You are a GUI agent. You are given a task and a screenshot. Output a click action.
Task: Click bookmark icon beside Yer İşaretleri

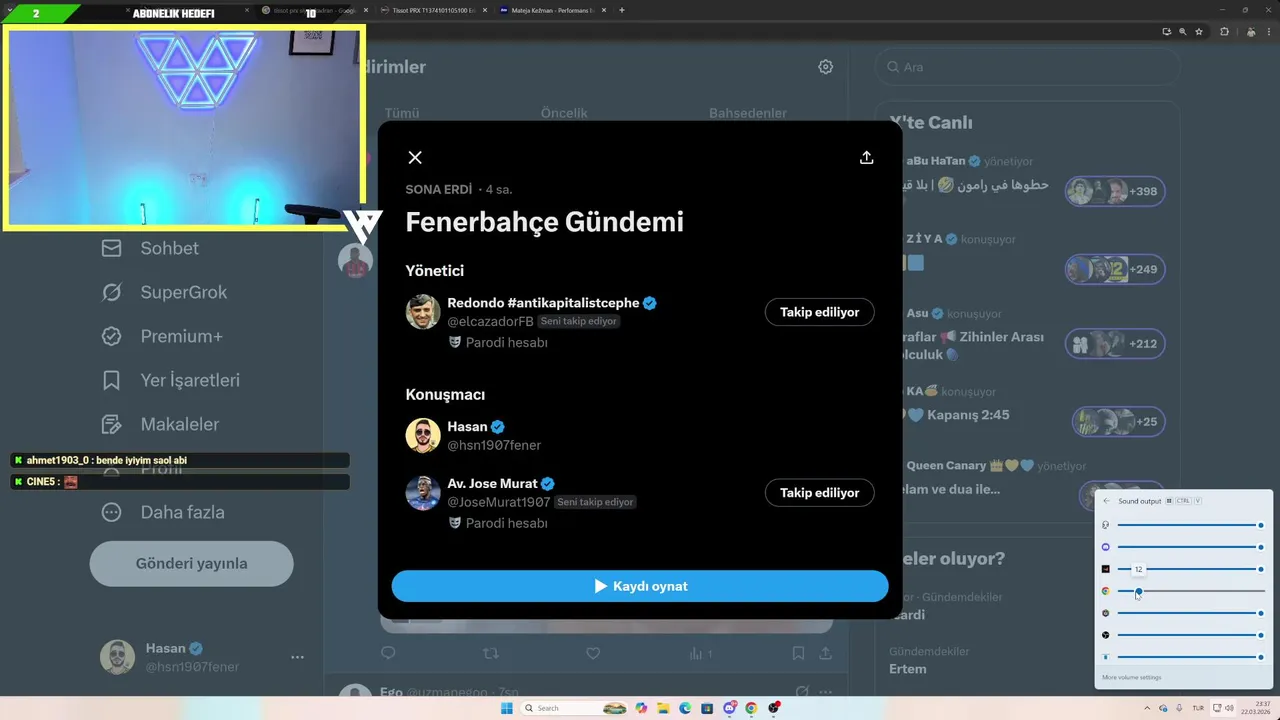[112, 380]
